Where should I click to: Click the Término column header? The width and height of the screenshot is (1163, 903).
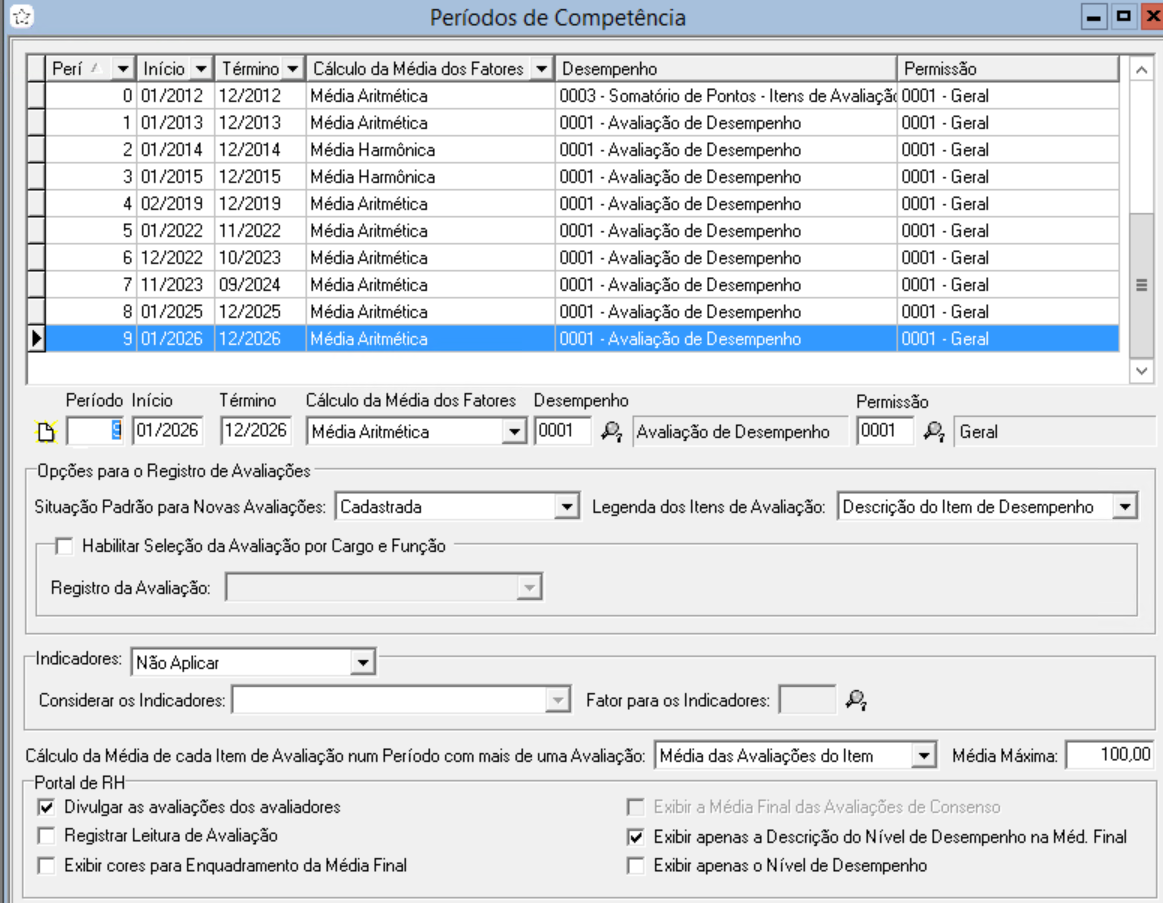pos(250,69)
